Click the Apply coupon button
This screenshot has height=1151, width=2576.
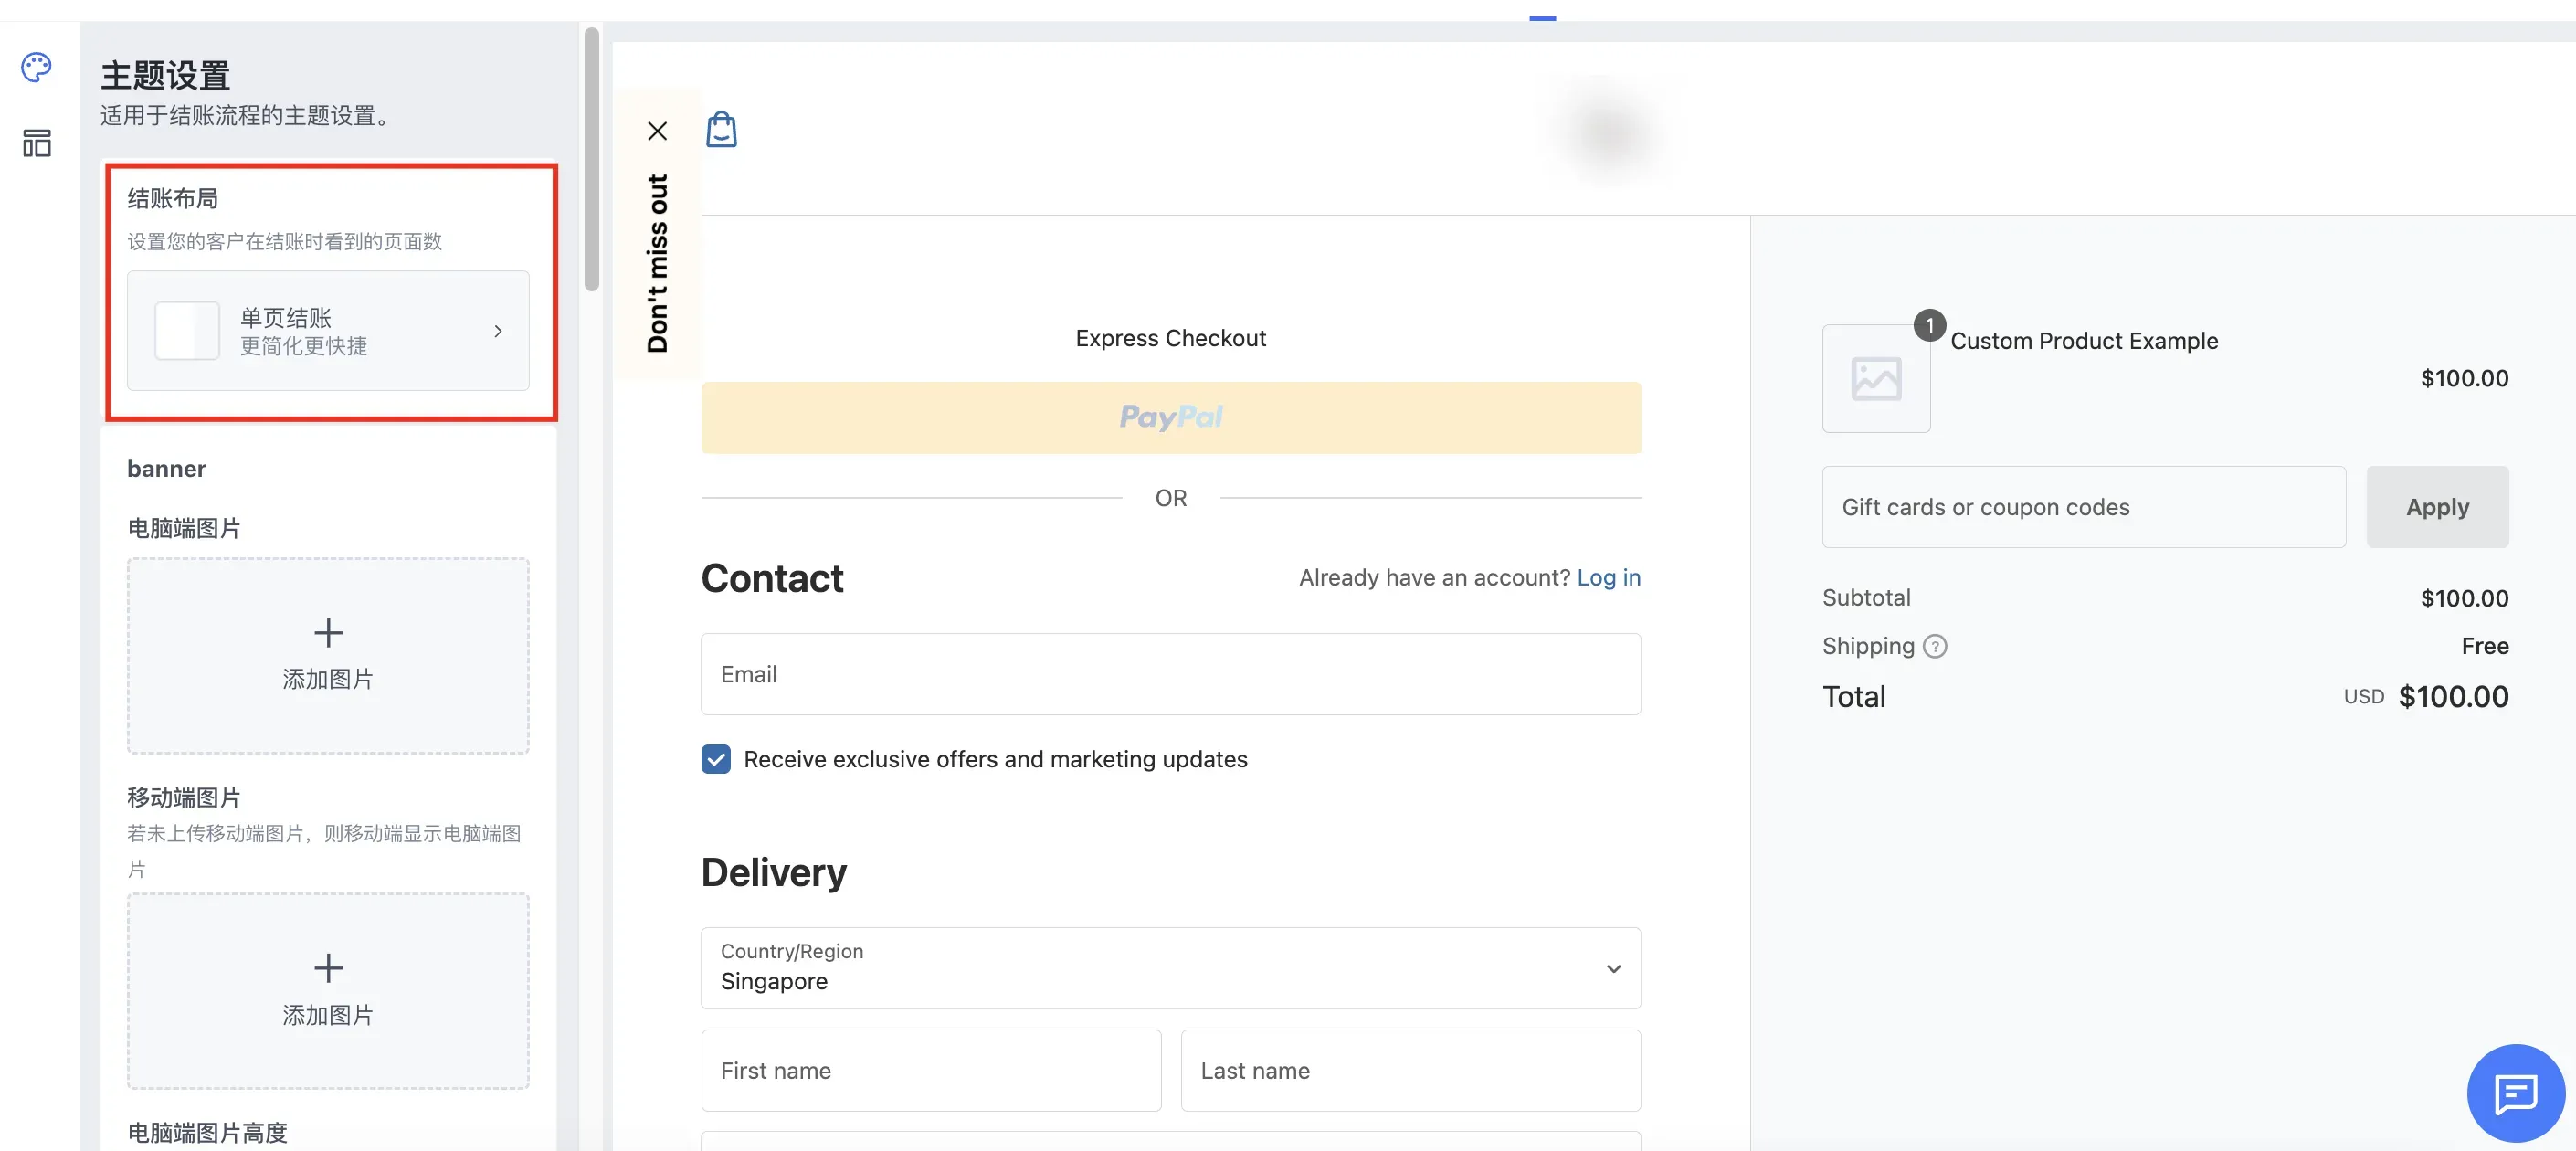[2436, 507]
